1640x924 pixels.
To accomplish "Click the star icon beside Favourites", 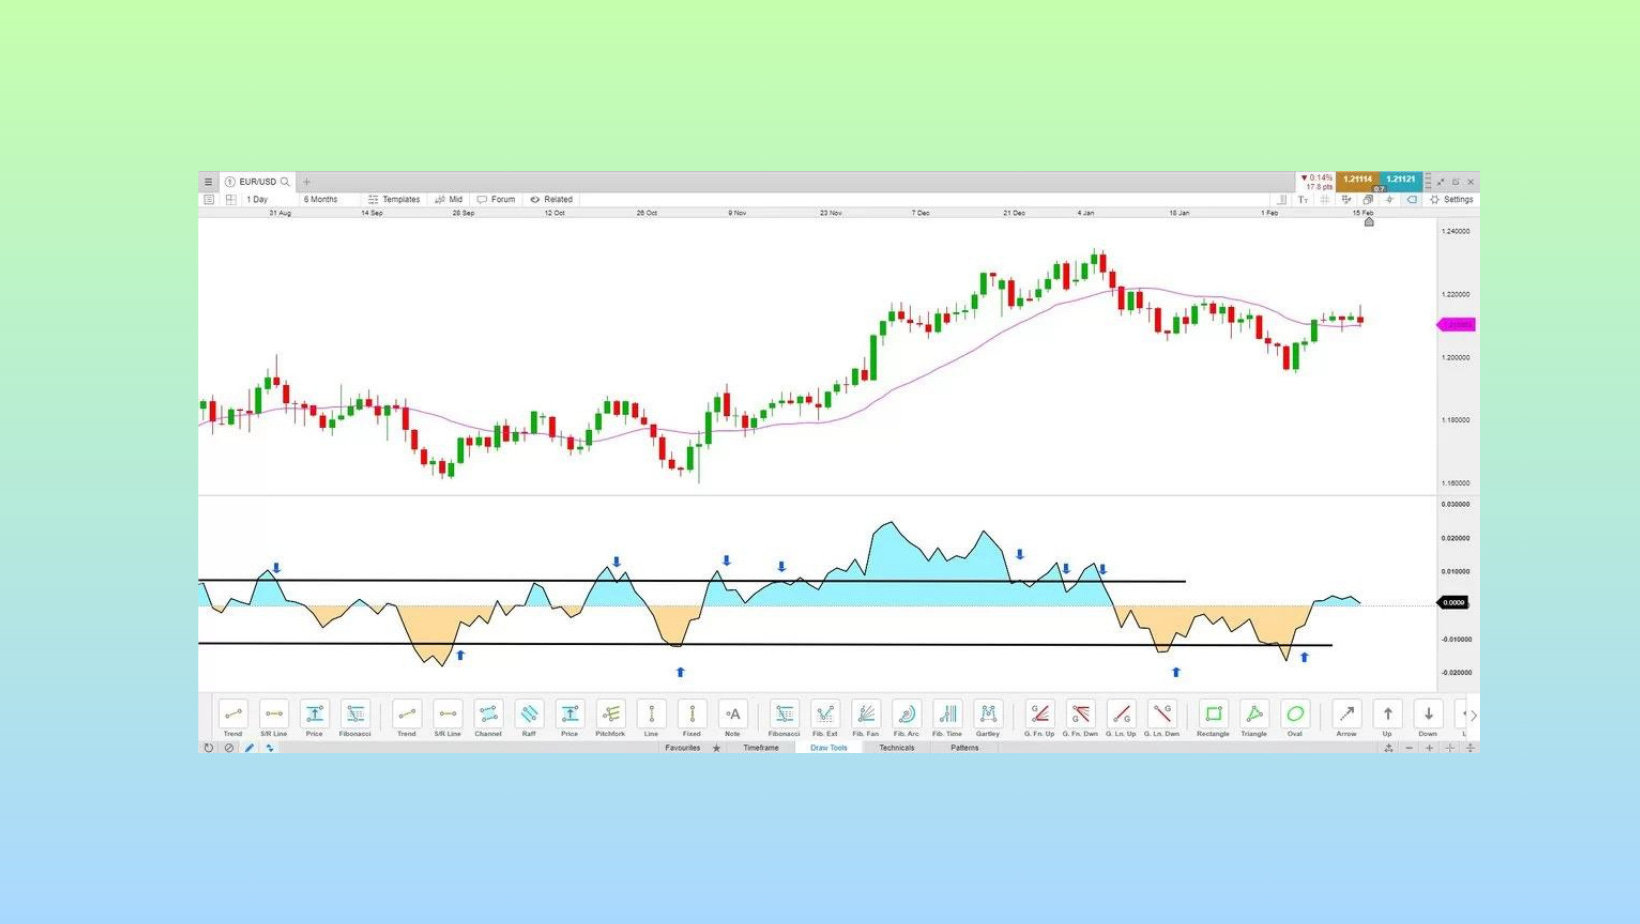I will (x=716, y=748).
